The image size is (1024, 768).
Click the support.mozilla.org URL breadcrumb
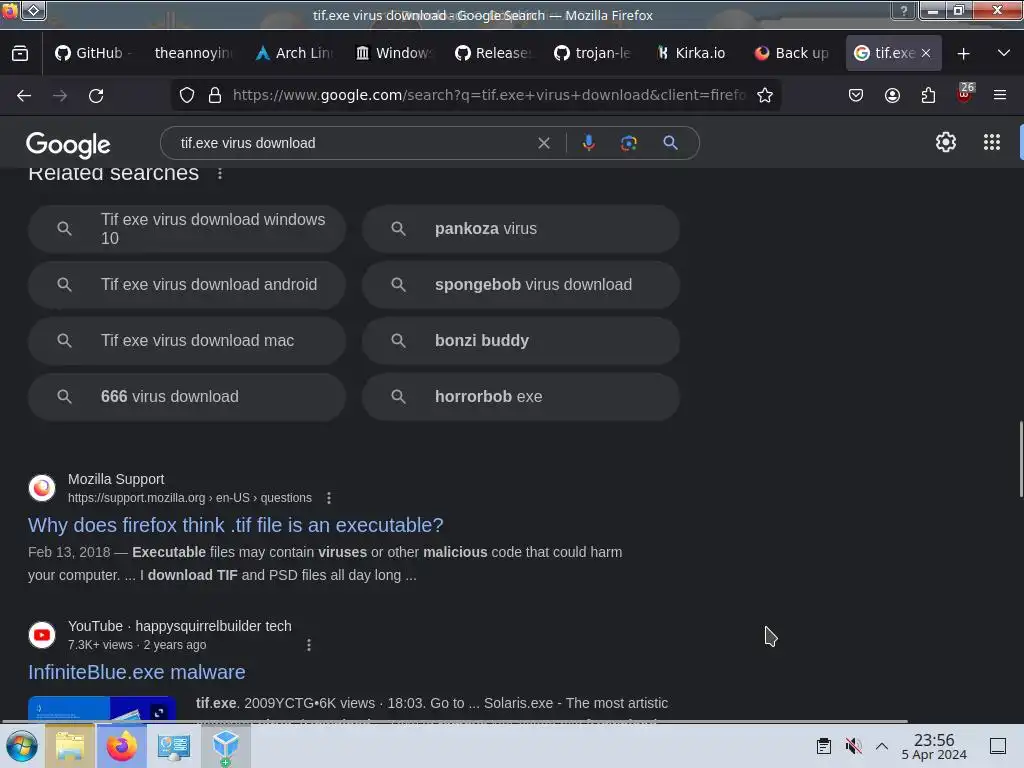tap(190, 498)
